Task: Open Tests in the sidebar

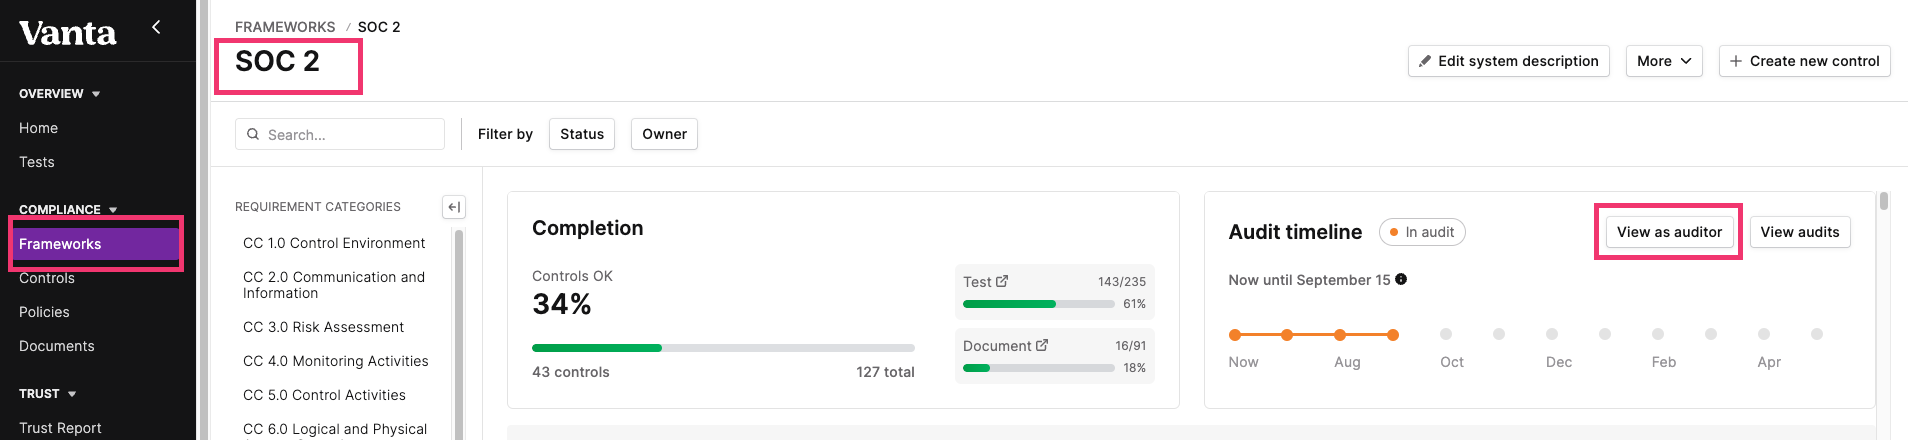Action: pyautogui.click(x=37, y=162)
